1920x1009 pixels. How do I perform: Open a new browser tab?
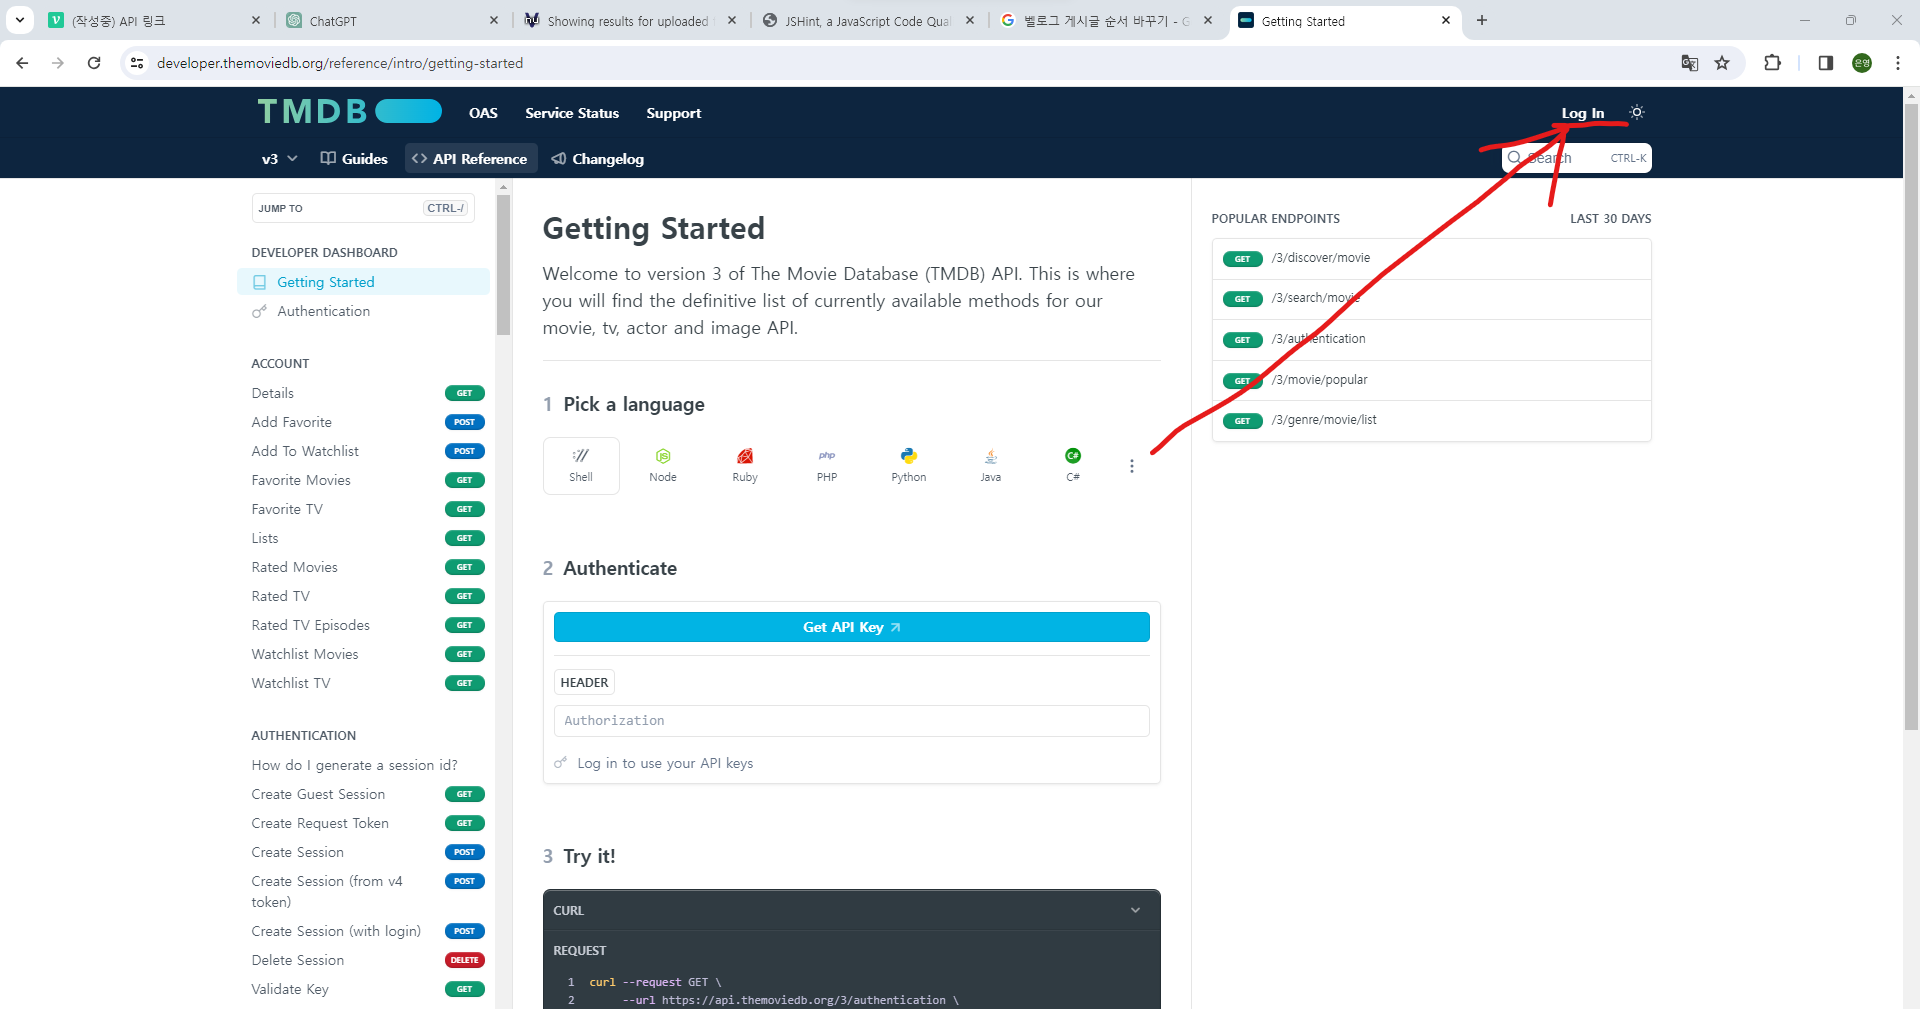click(1482, 20)
